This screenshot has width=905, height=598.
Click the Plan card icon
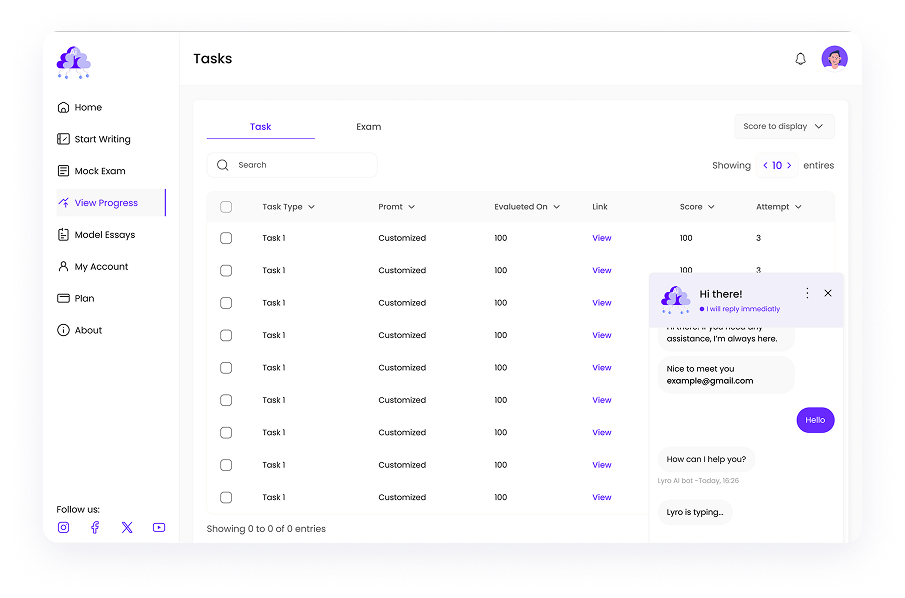(x=63, y=298)
